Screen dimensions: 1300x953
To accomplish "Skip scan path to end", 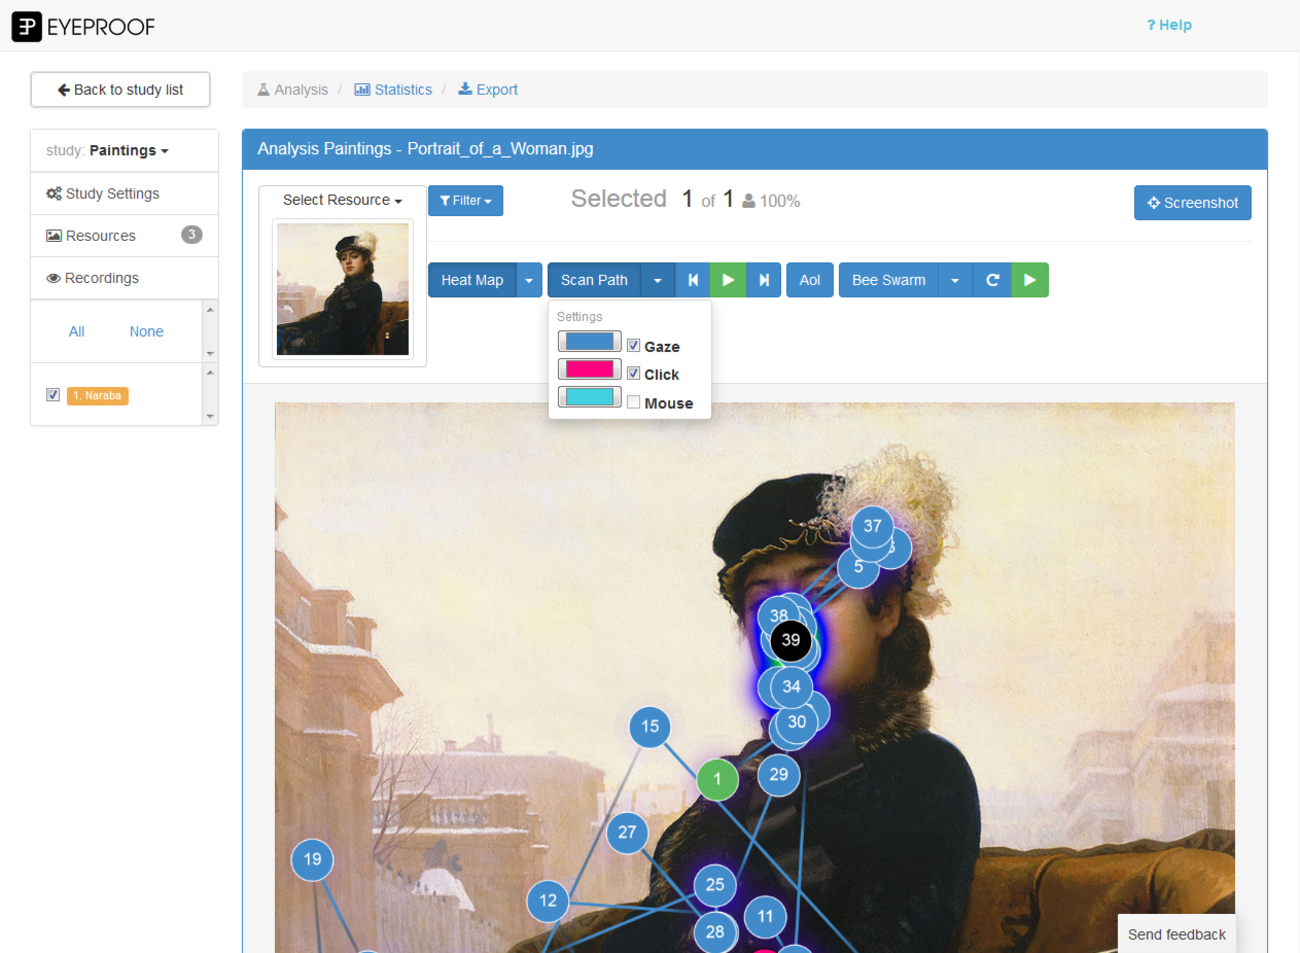I will point(764,280).
